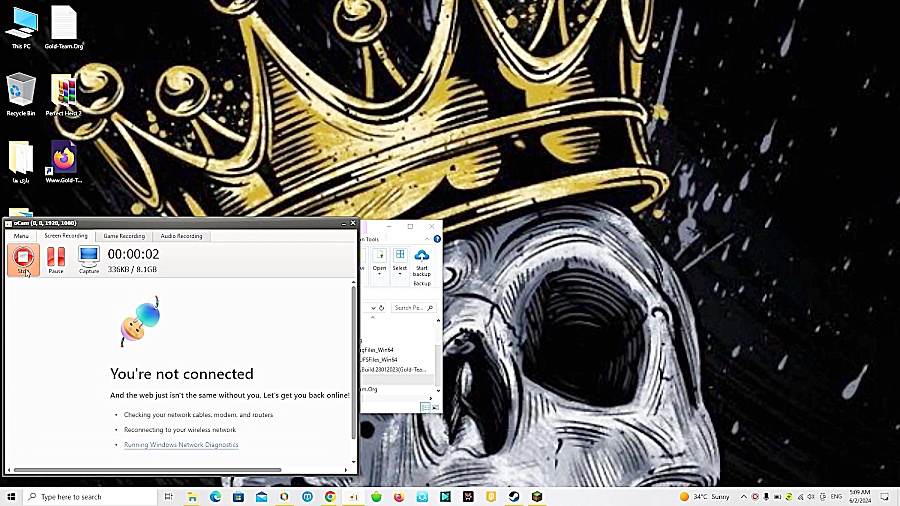The width and height of the screenshot is (900, 506).
Task: Select the Build.28012023(Gold-Tea... item
Action: pos(394,369)
